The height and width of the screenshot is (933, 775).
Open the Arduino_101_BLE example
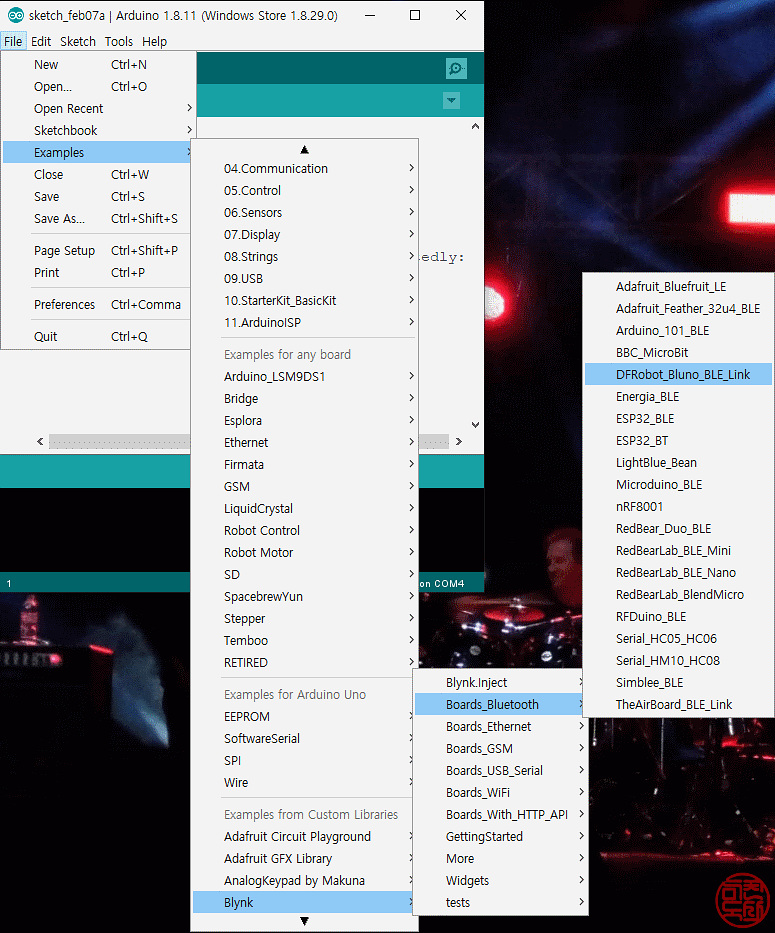point(678,331)
